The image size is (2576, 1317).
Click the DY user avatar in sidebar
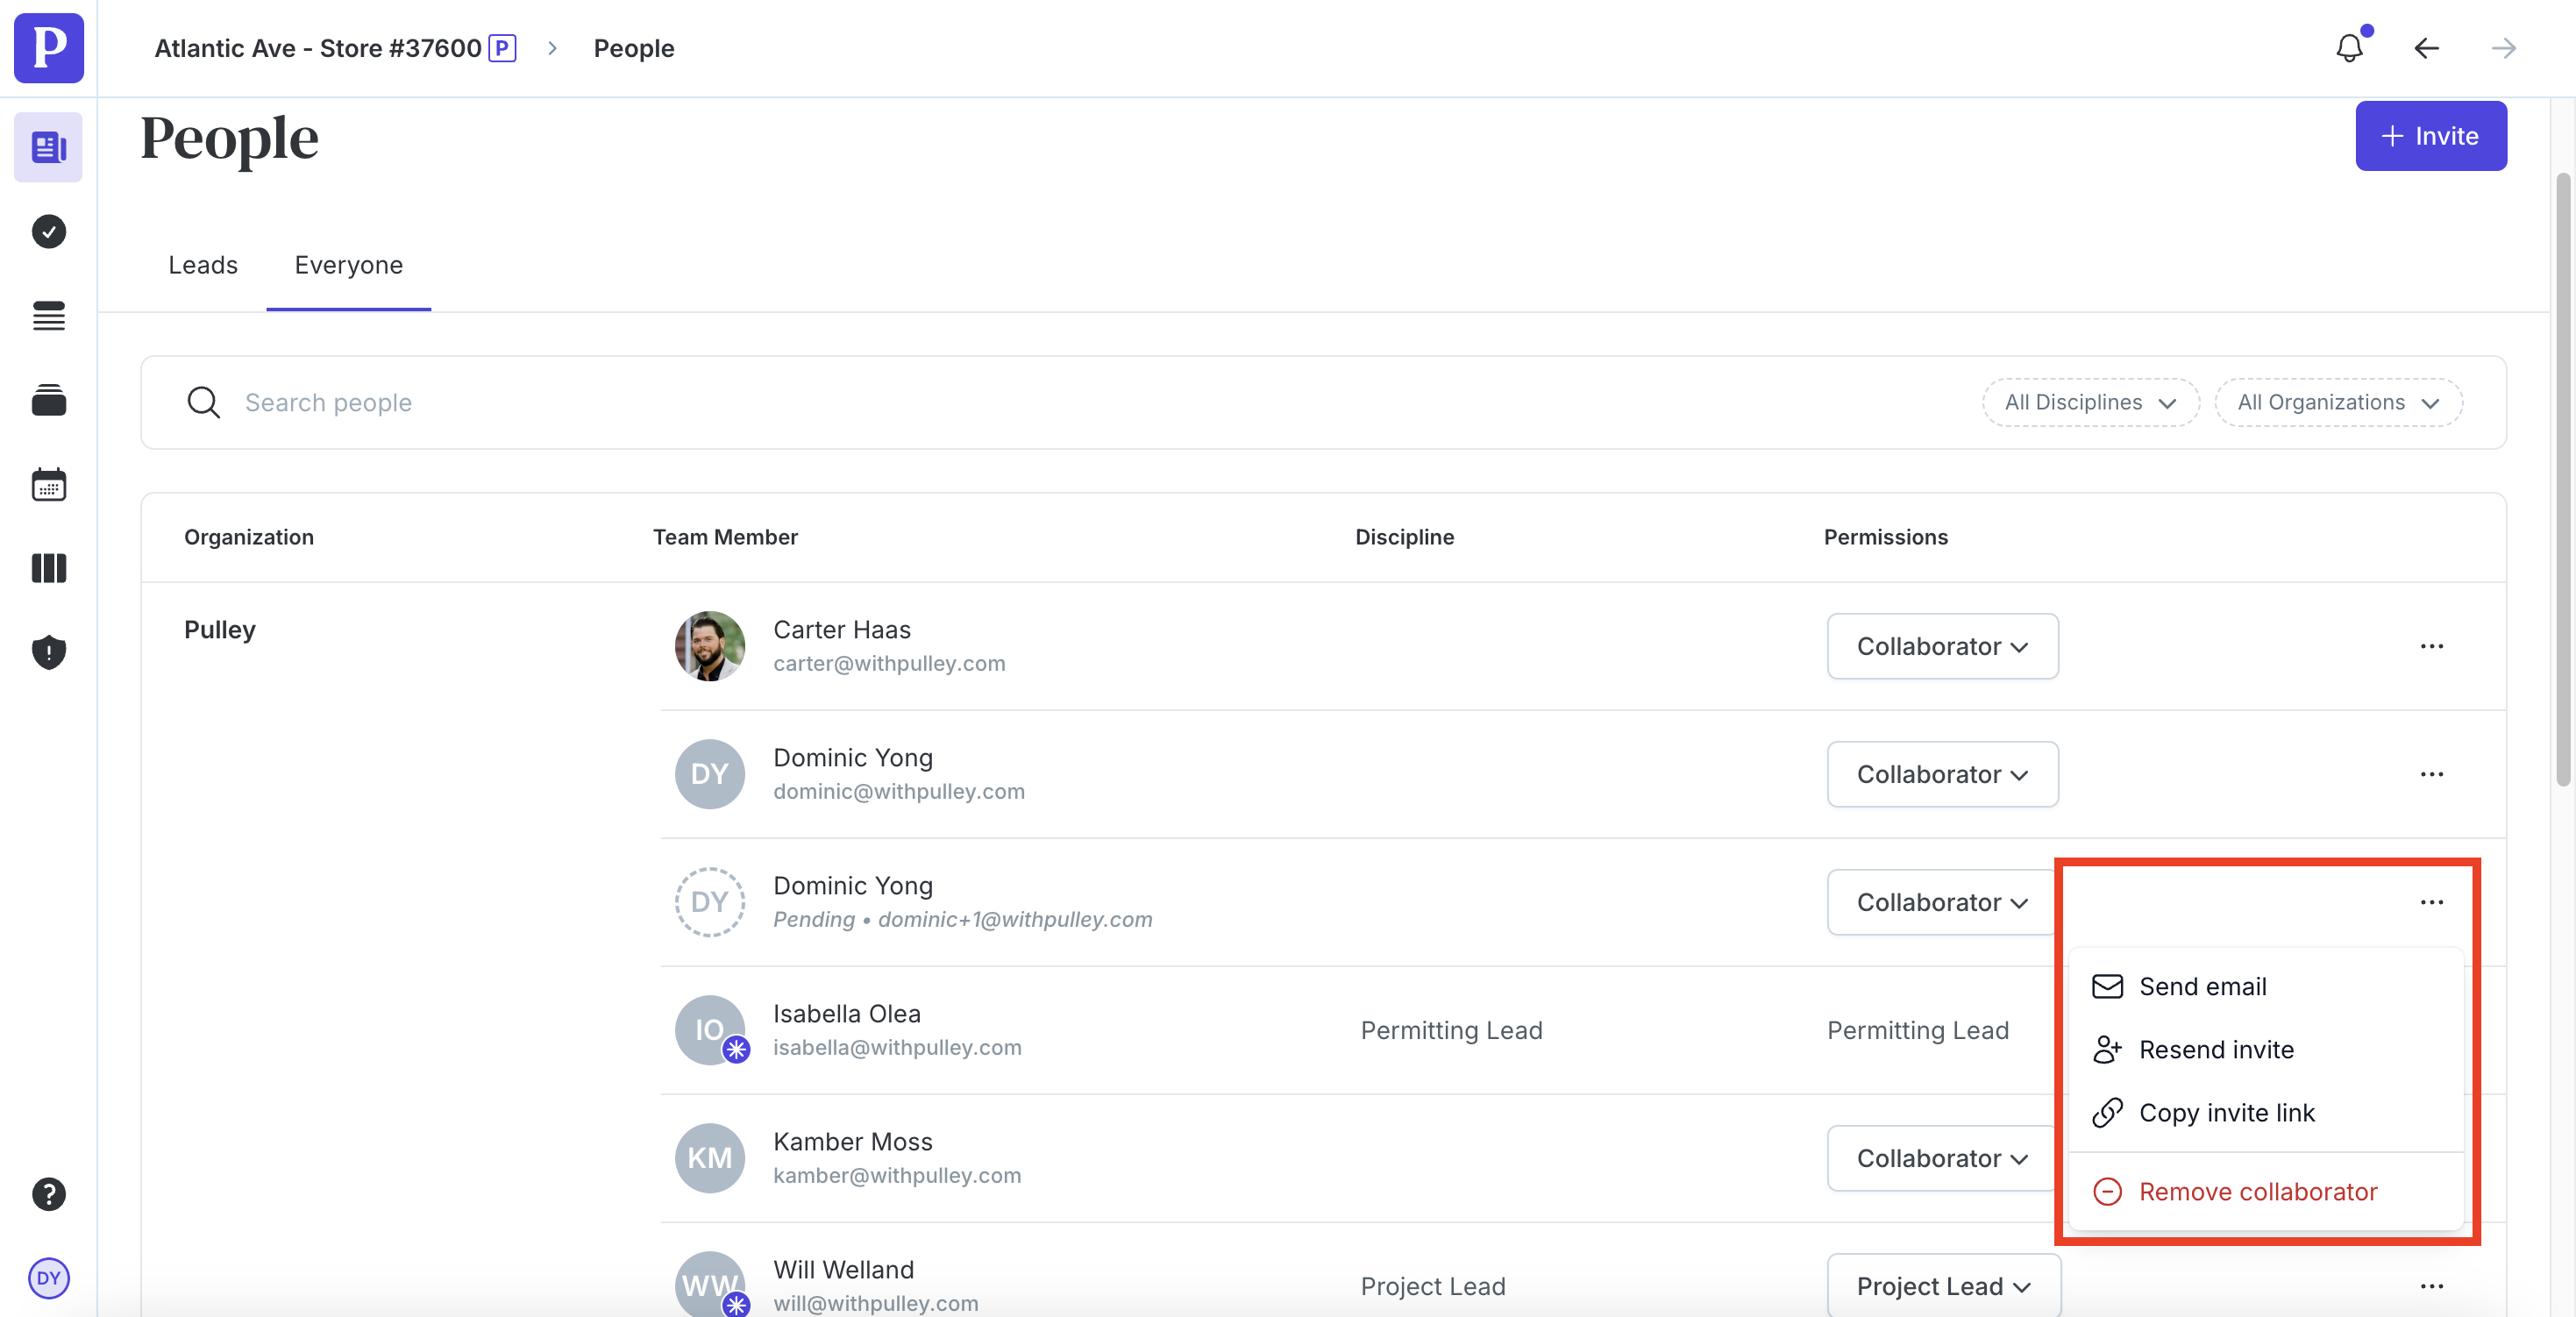coord(48,1278)
